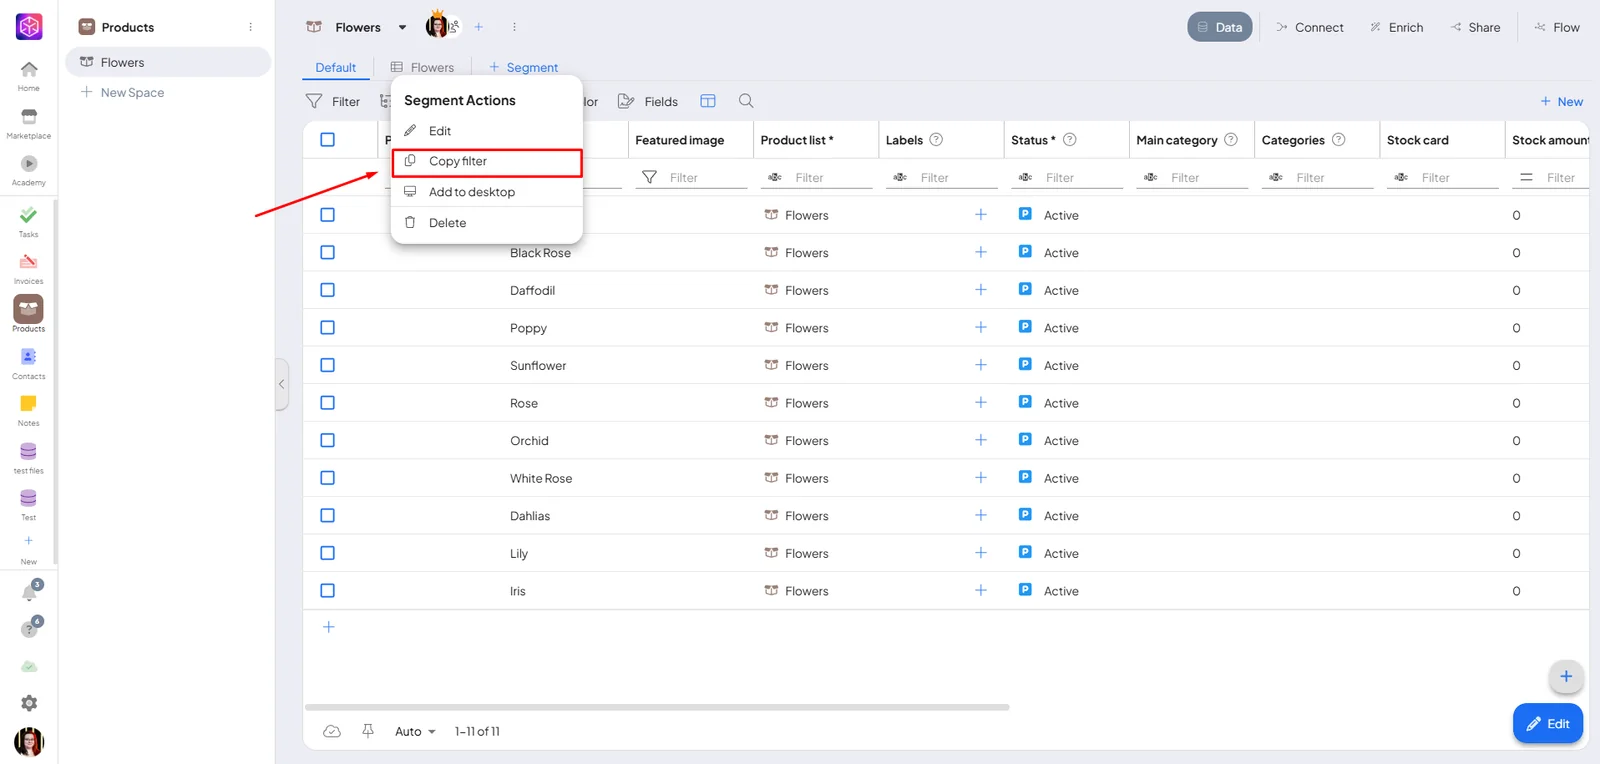Choose Copy filter in Segment Actions

[x=487, y=162]
